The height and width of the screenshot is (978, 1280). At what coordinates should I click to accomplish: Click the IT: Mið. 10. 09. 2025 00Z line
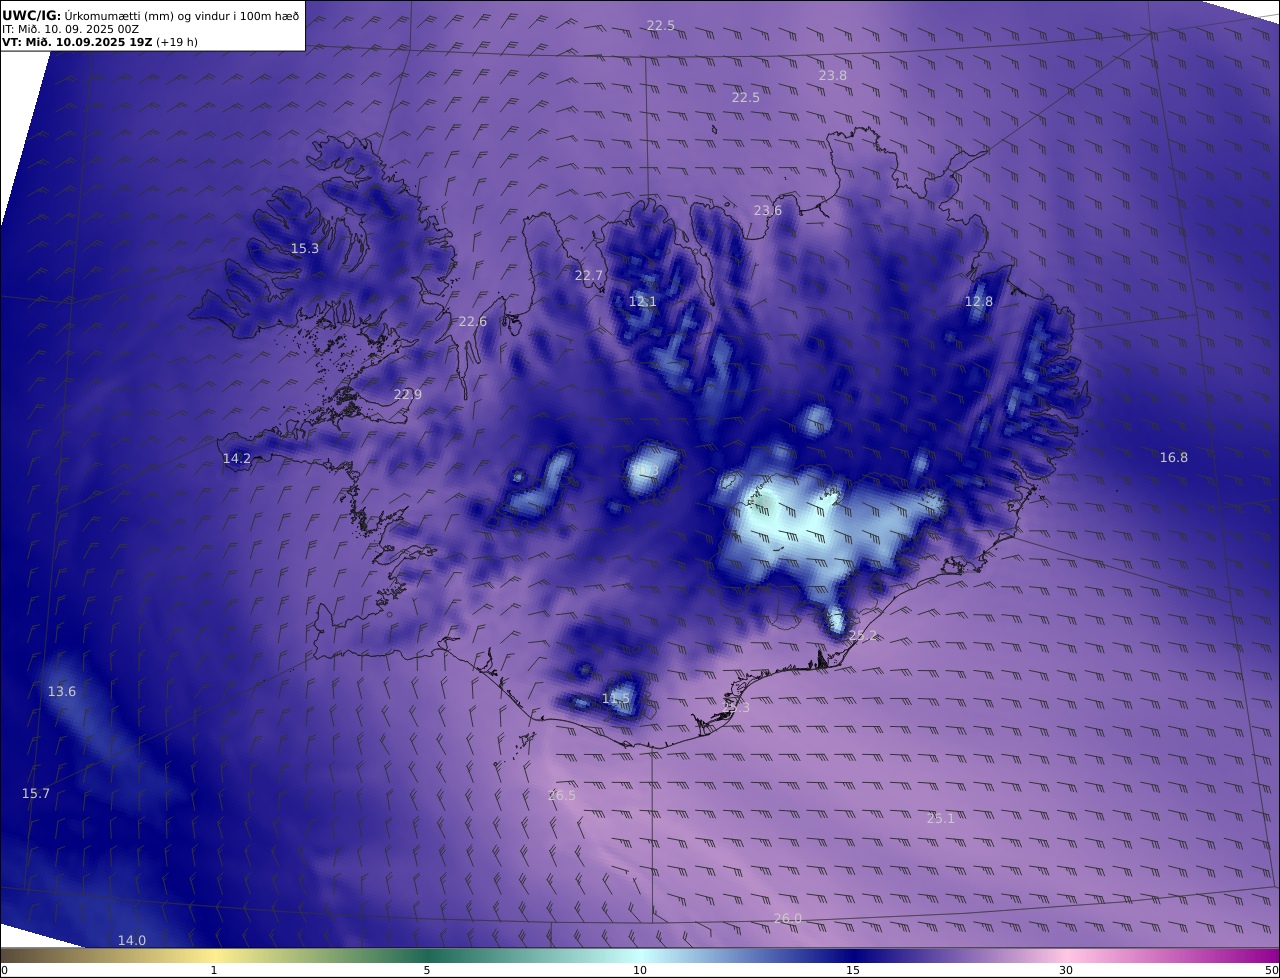tap(70, 30)
